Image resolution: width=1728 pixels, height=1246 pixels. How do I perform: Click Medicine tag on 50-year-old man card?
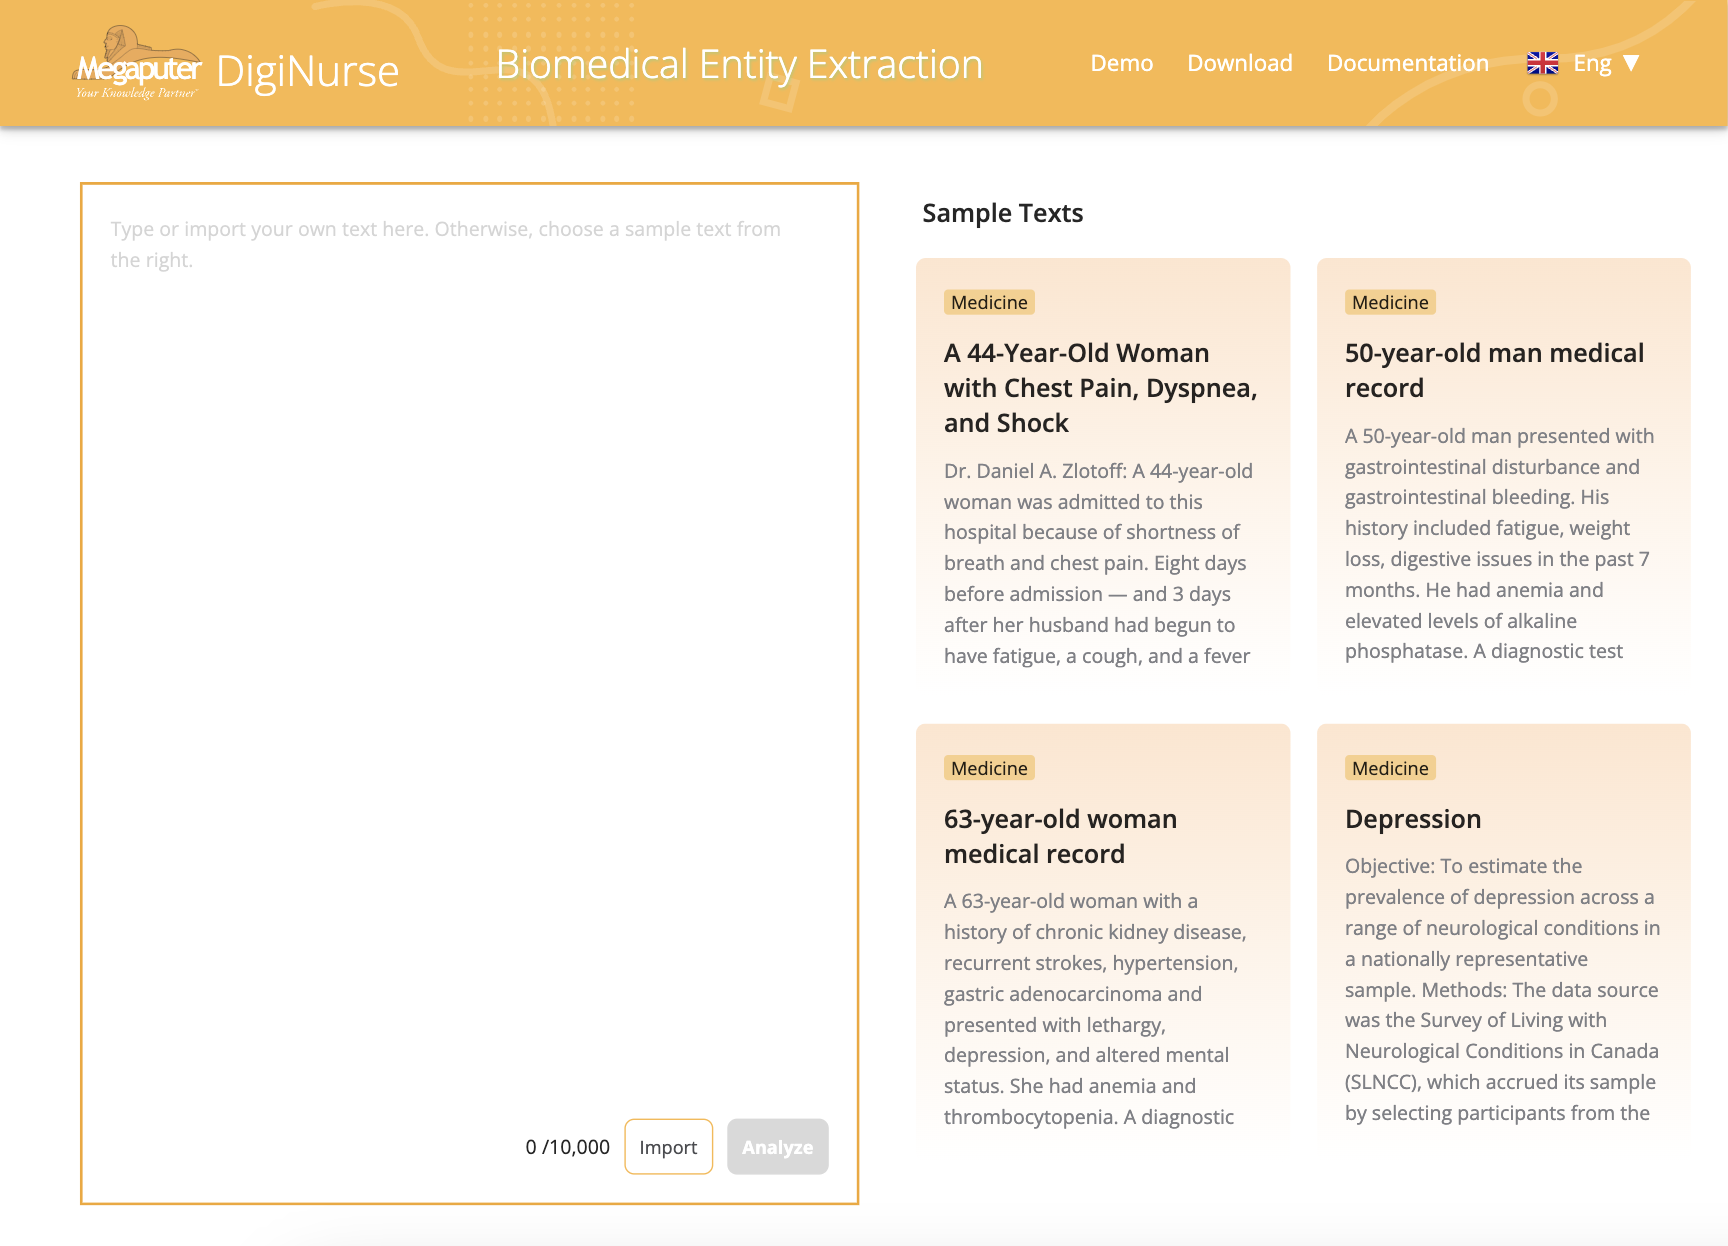[x=1390, y=302]
